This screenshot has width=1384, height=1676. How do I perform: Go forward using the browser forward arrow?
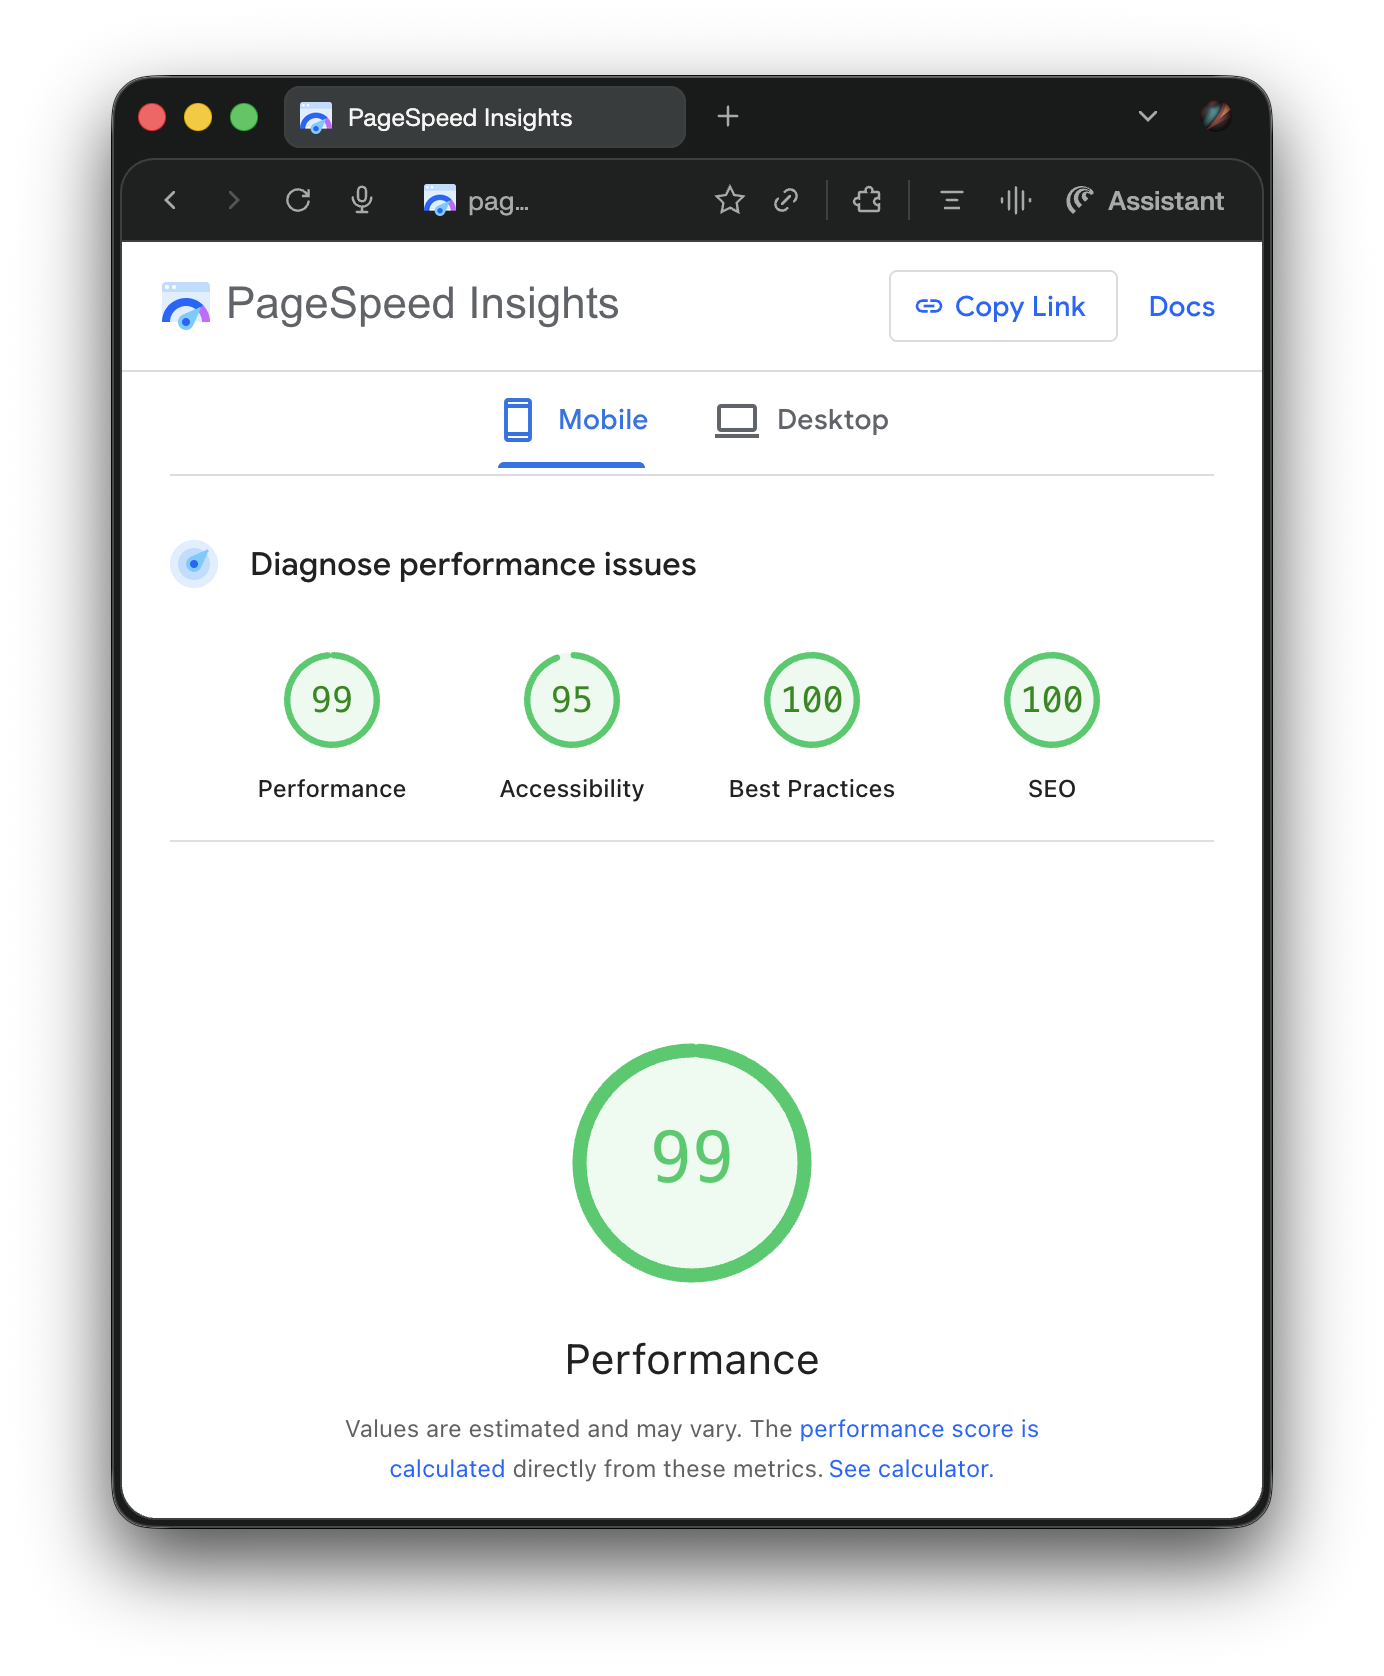234,200
